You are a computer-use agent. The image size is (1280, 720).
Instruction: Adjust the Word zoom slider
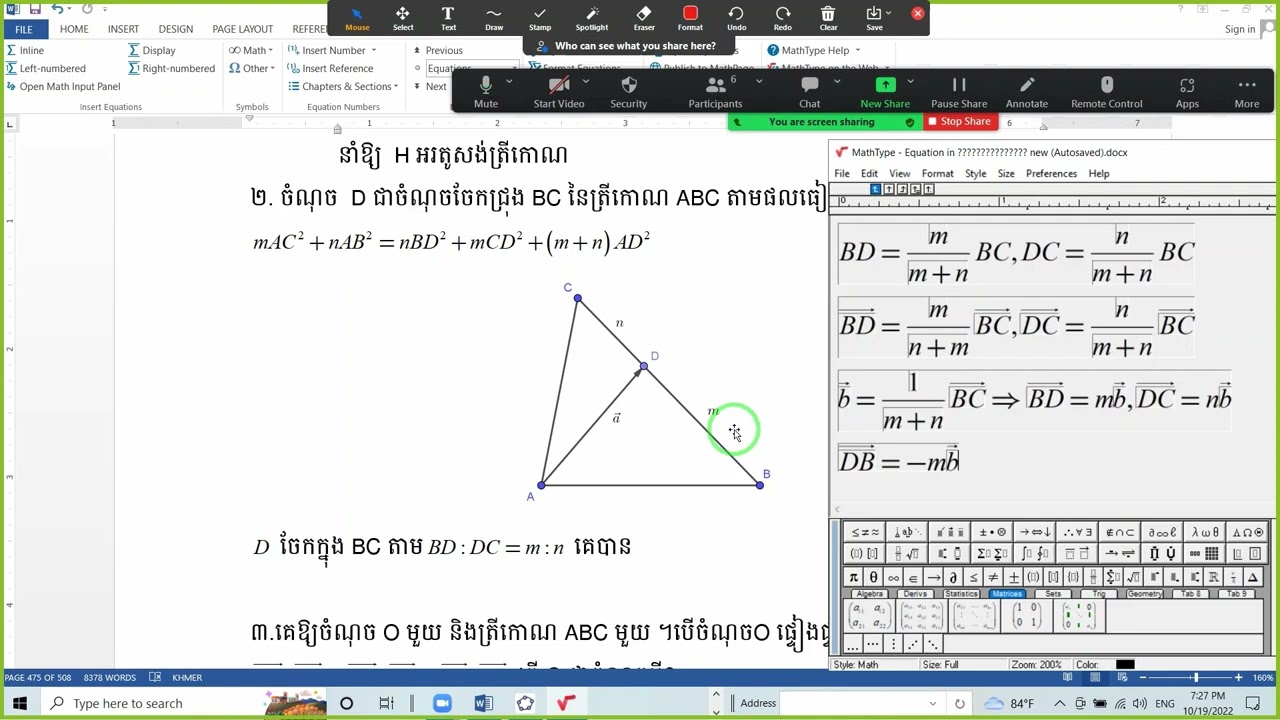[x=1194, y=677]
